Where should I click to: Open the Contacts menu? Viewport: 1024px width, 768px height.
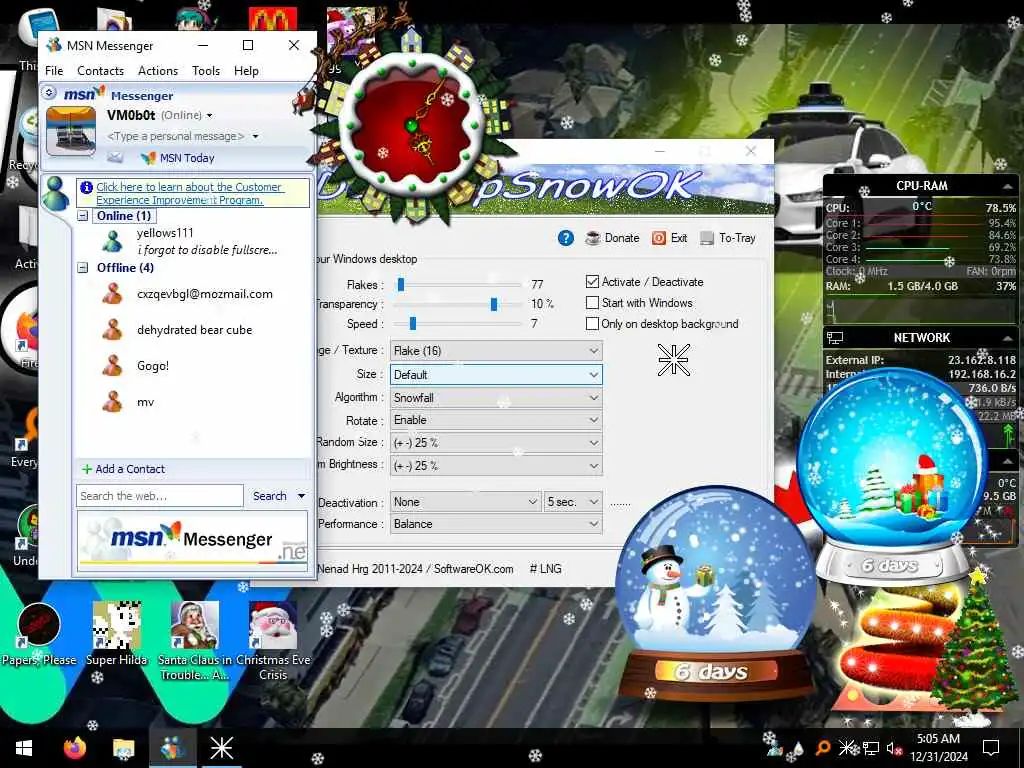click(x=100, y=71)
